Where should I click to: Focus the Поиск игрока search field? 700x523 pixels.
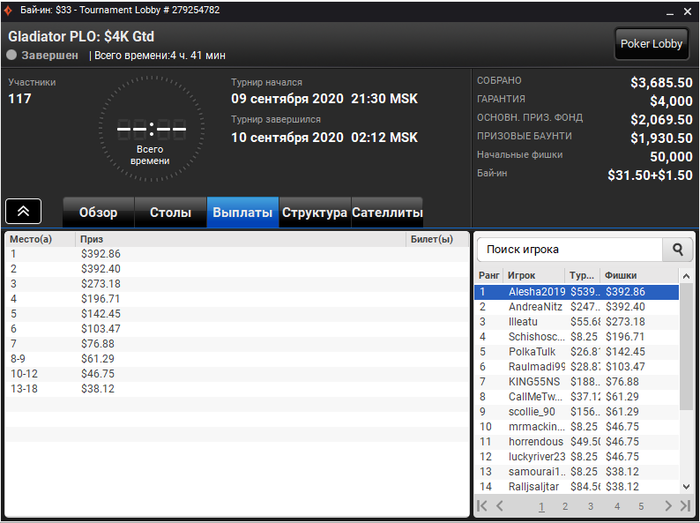pyautogui.click(x=570, y=249)
